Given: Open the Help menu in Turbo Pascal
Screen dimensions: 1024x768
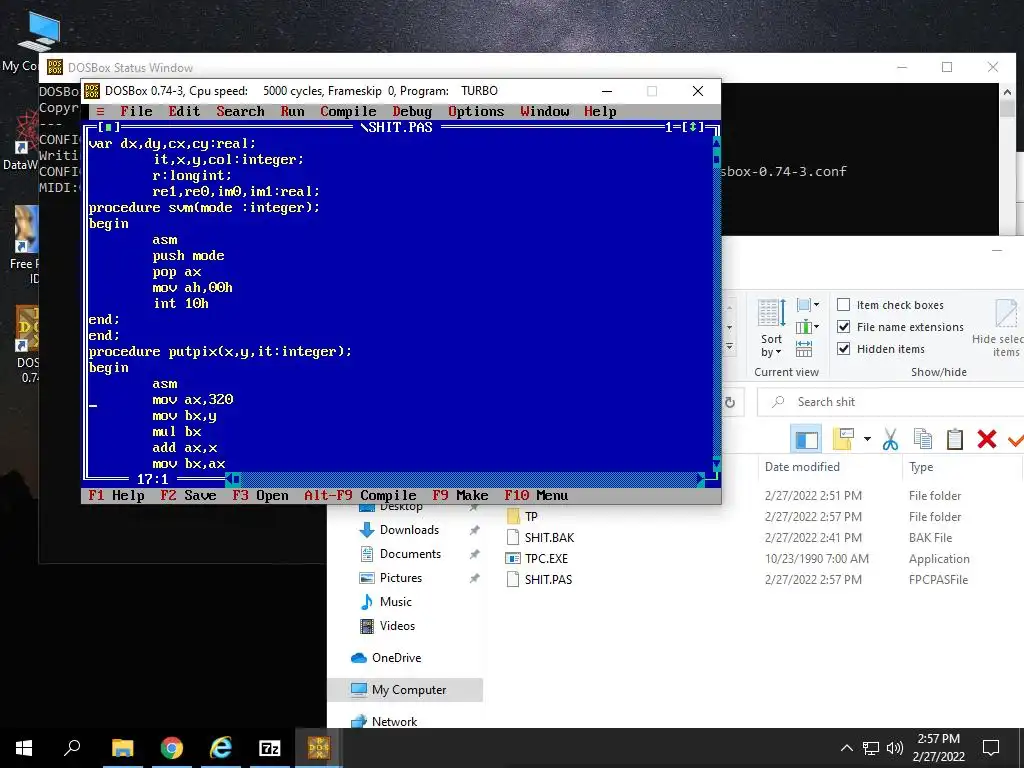Looking at the screenshot, I should pyautogui.click(x=600, y=112).
